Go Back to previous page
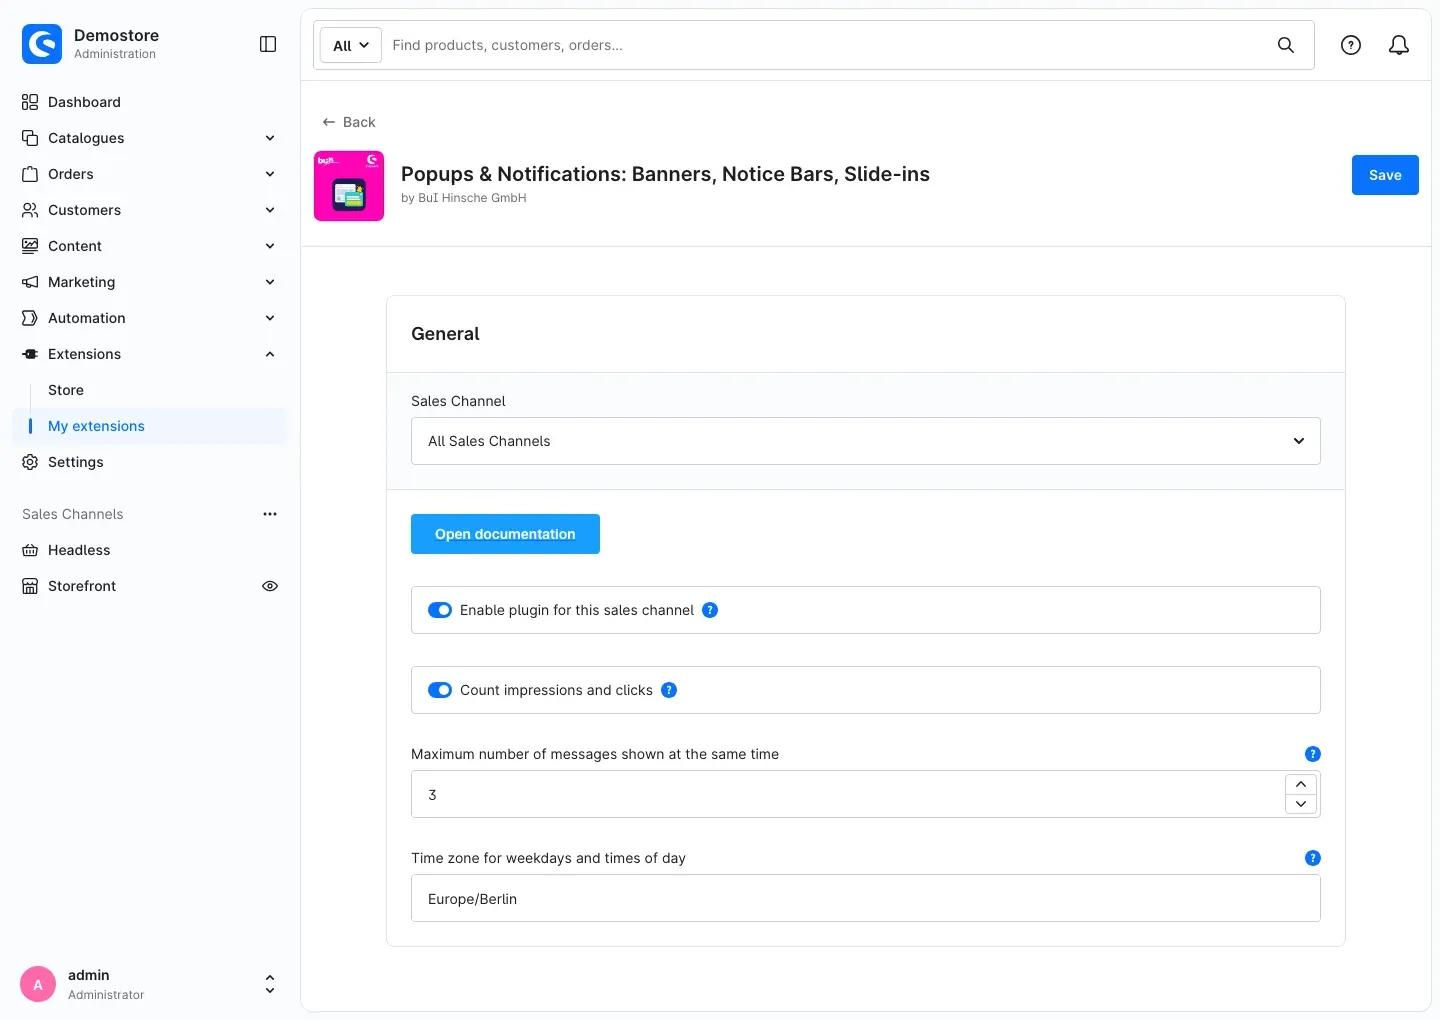 click(x=349, y=122)
